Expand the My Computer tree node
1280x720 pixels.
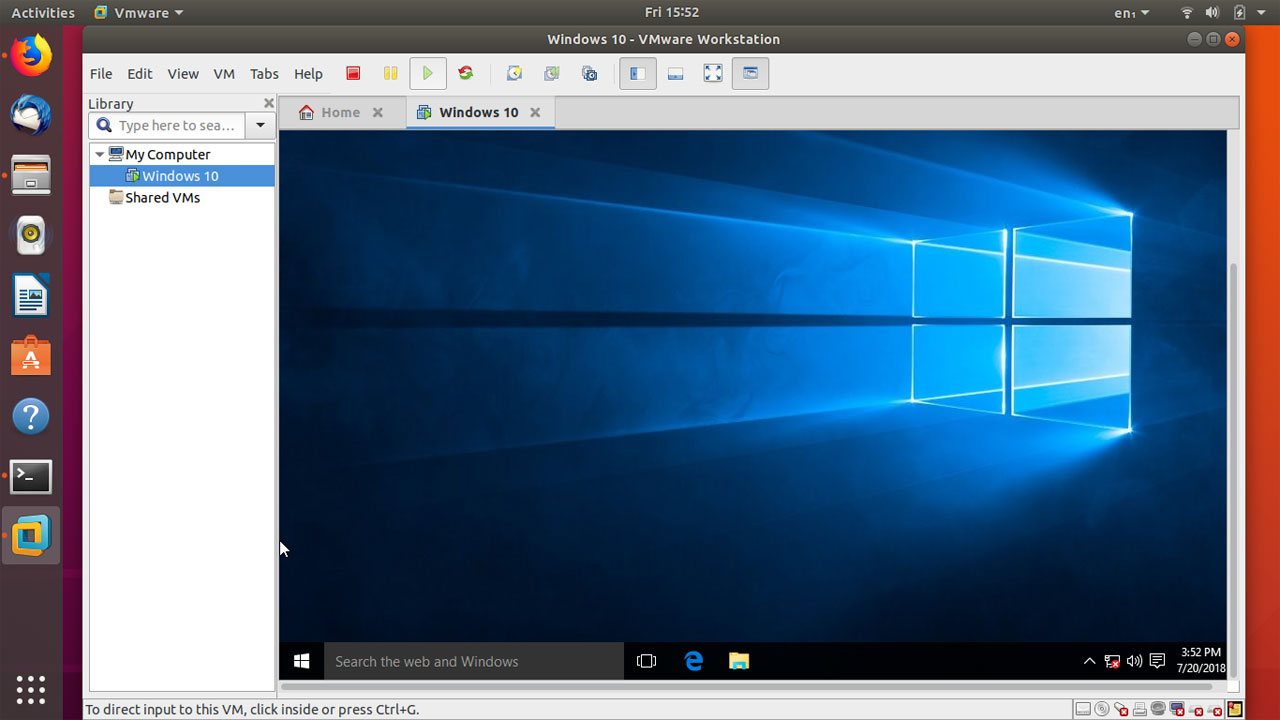[x=99, y=154]
